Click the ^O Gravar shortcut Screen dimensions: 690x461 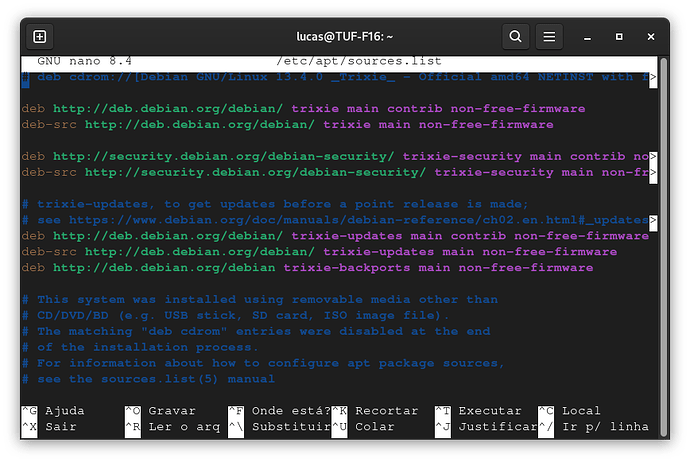[x=158, y=411]
